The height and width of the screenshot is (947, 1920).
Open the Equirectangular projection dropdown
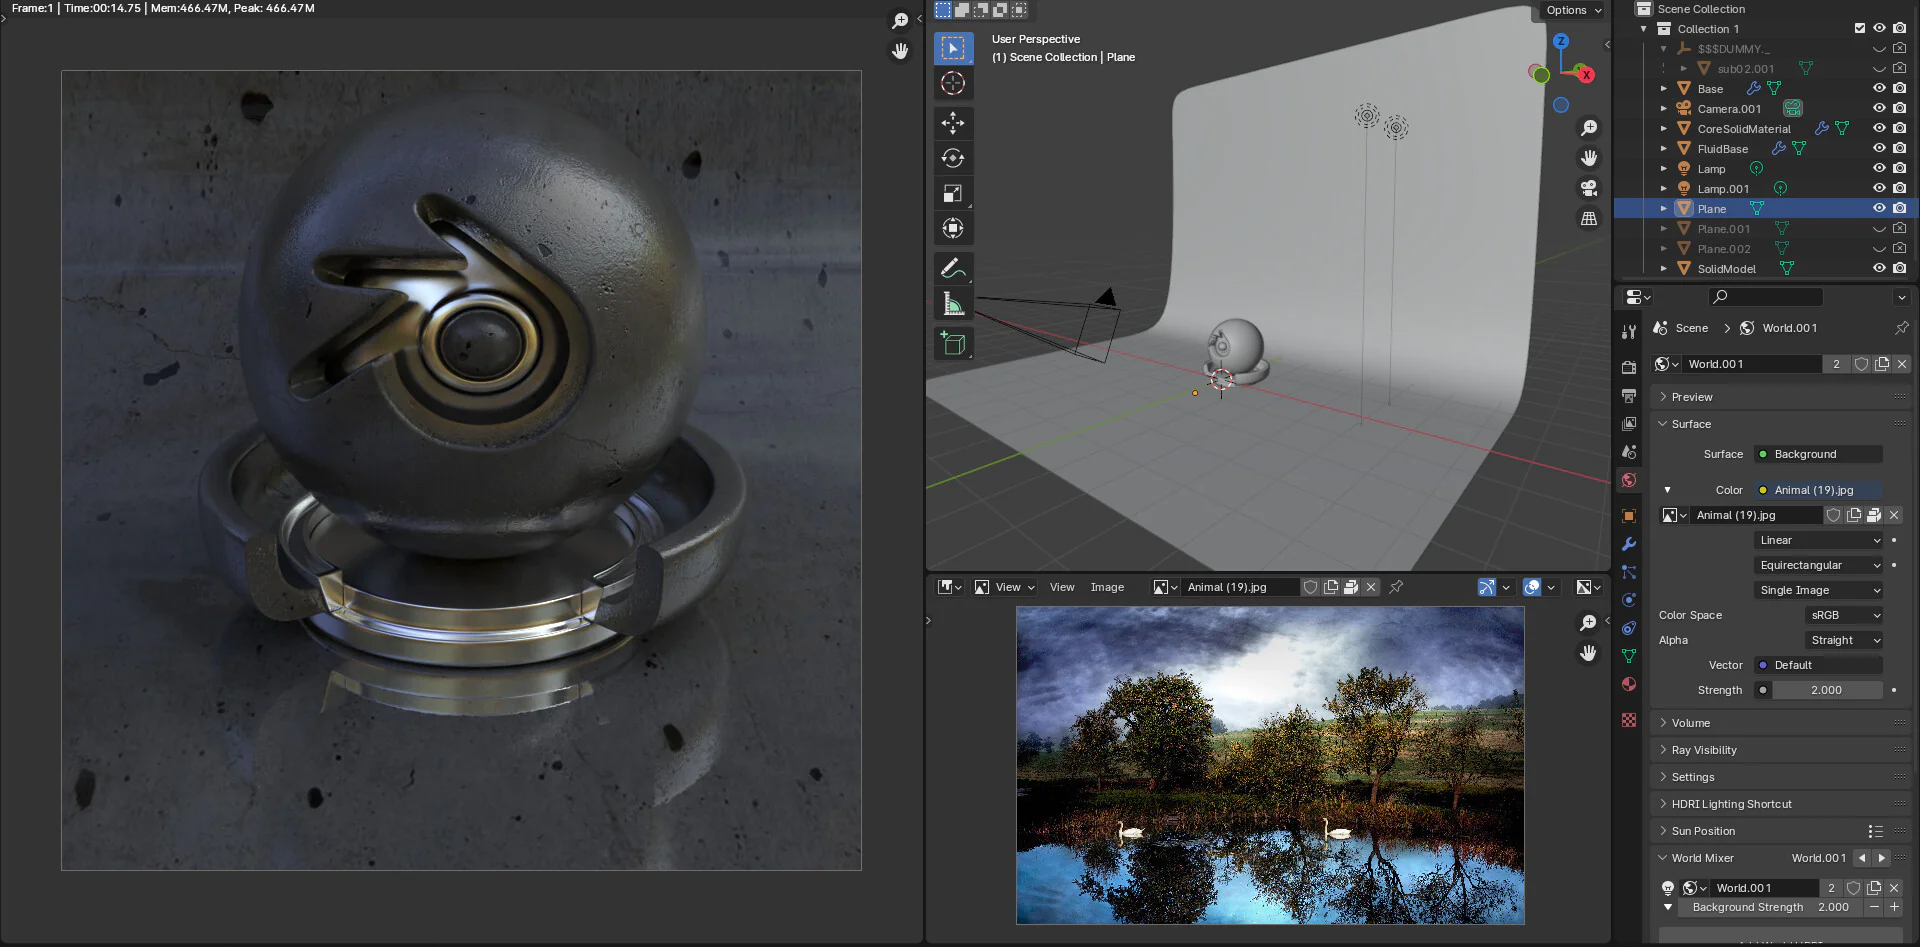coord(1819,565)
